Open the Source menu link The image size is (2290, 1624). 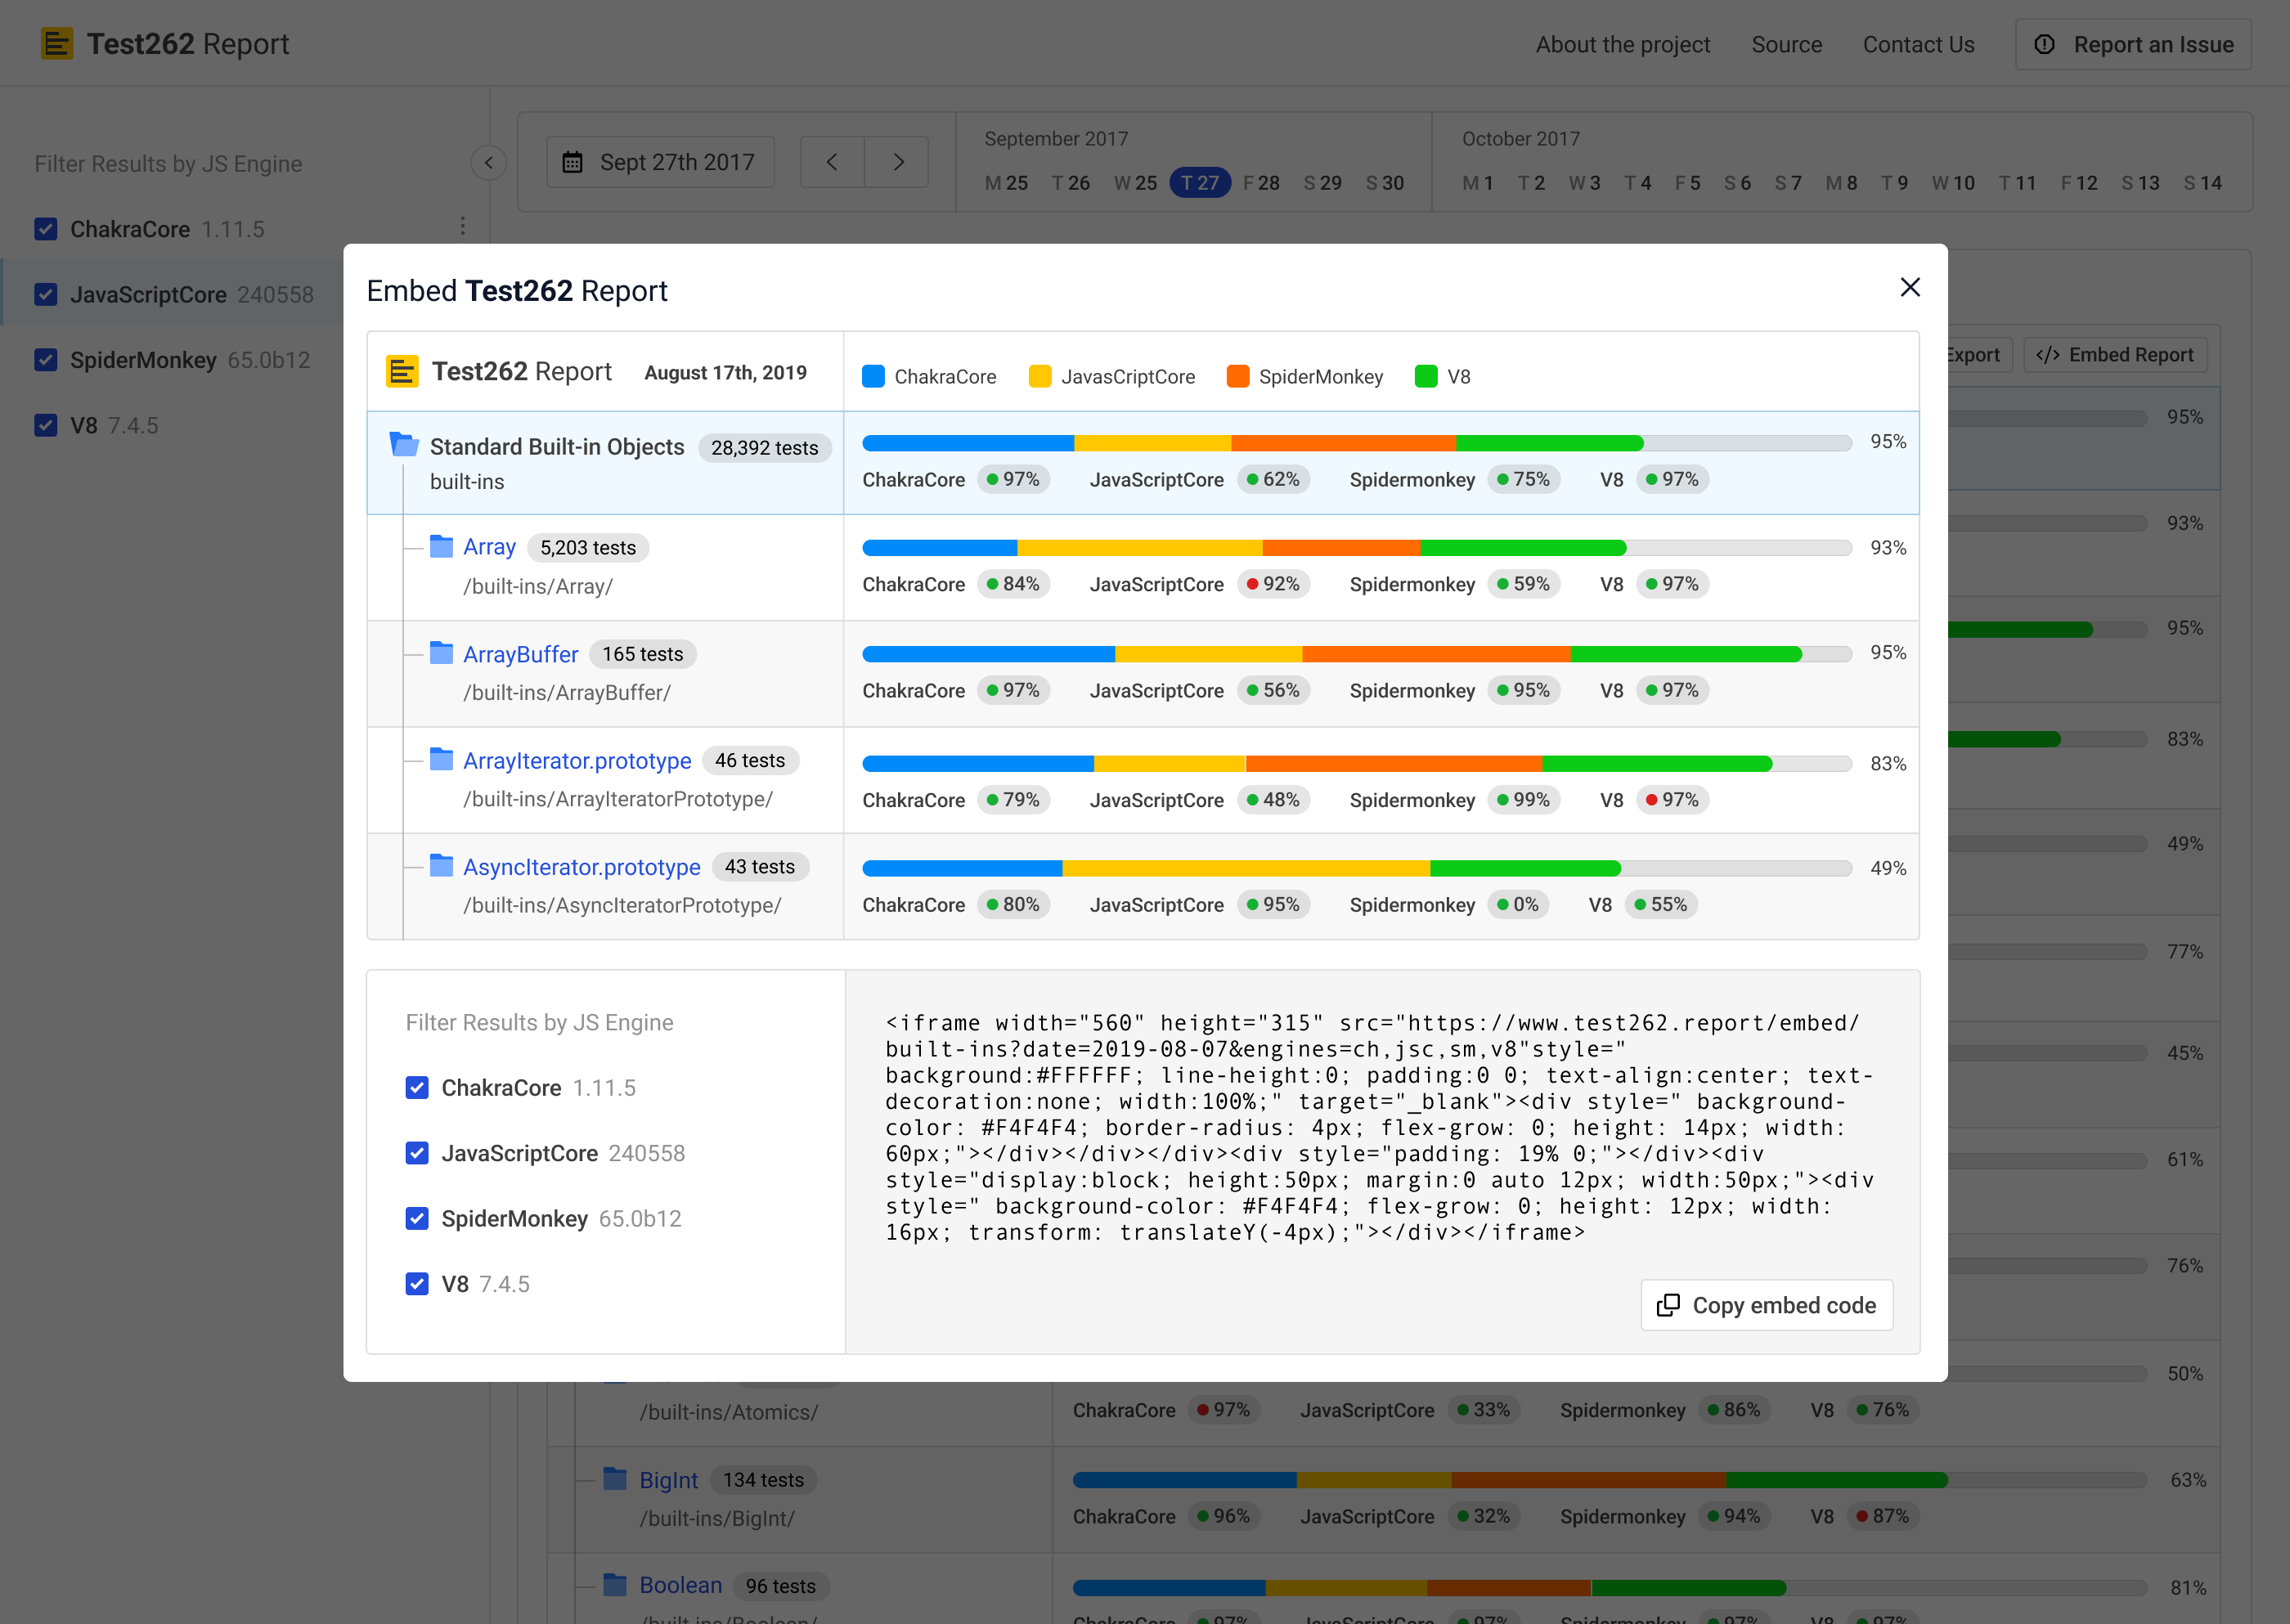click(1786, 45)
